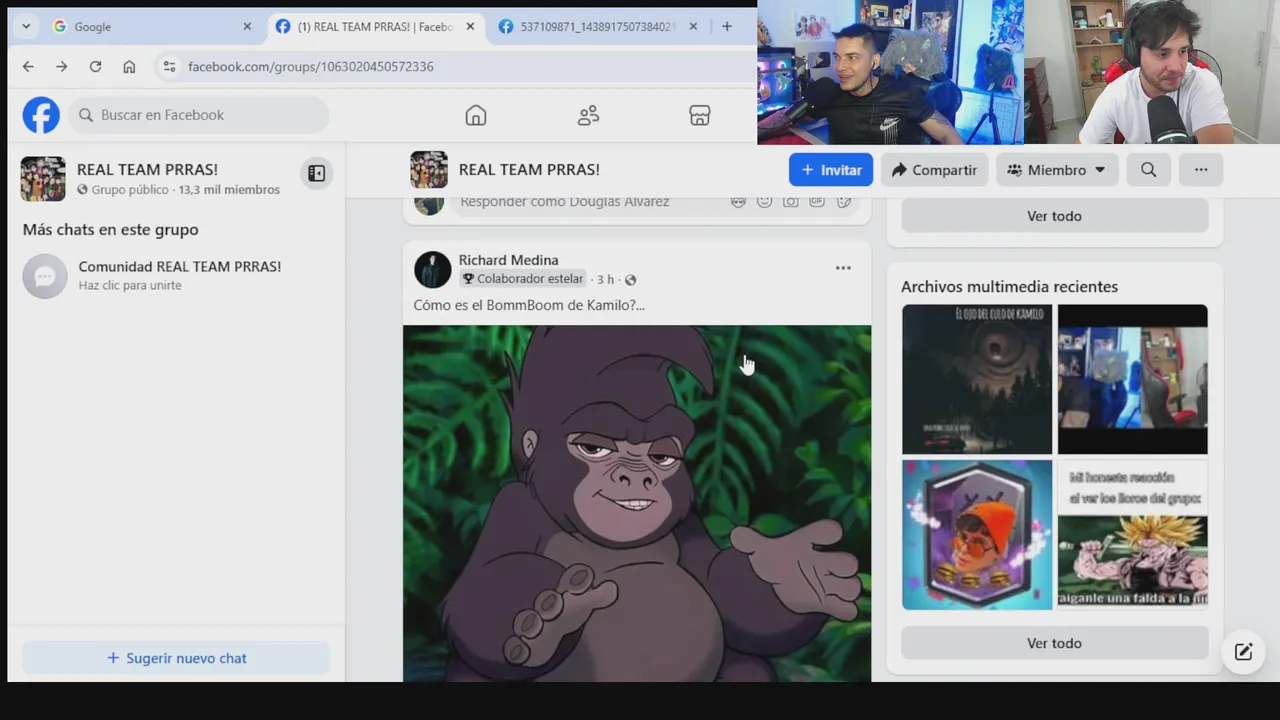Attach photo with camera icon in reply
This screenshot has height=720, width=1280.
(791, 201)
